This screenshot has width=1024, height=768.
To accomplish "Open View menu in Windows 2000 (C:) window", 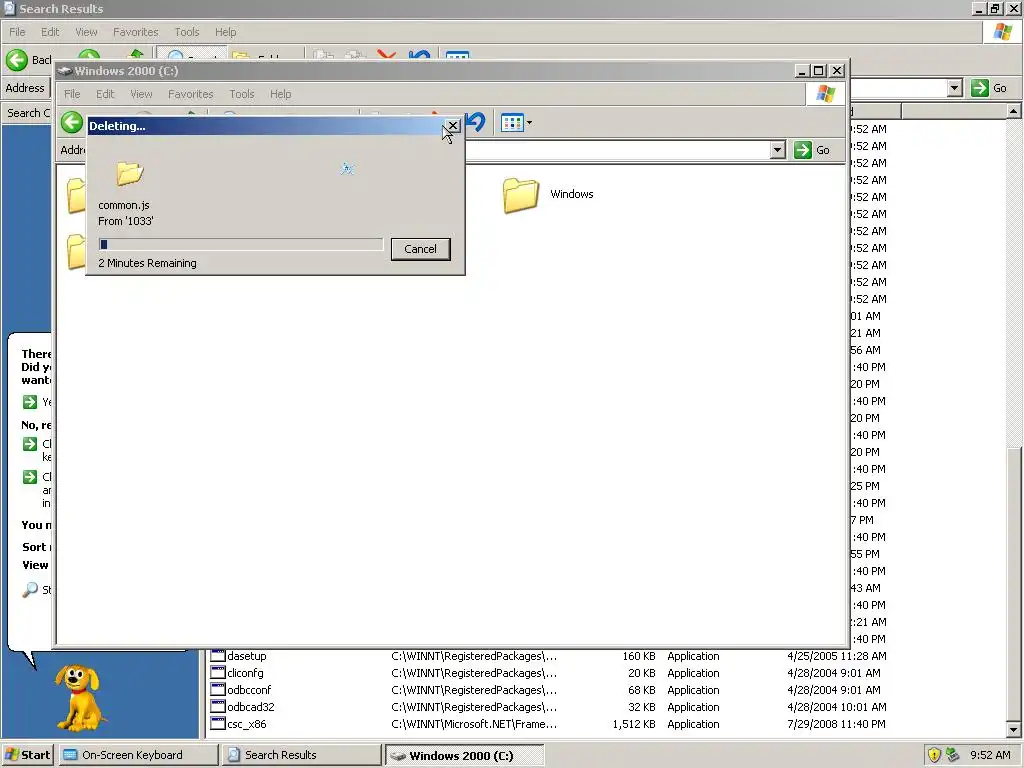I will click(x=141, y=94).
